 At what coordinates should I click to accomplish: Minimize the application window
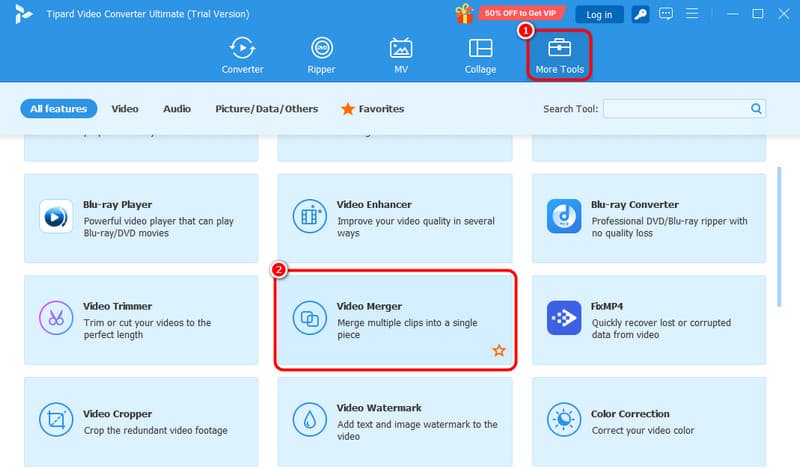click(x=733, y=14)
